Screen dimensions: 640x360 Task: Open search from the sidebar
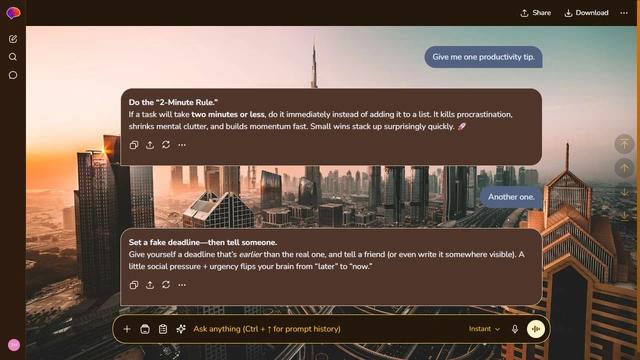click(13, 57)
